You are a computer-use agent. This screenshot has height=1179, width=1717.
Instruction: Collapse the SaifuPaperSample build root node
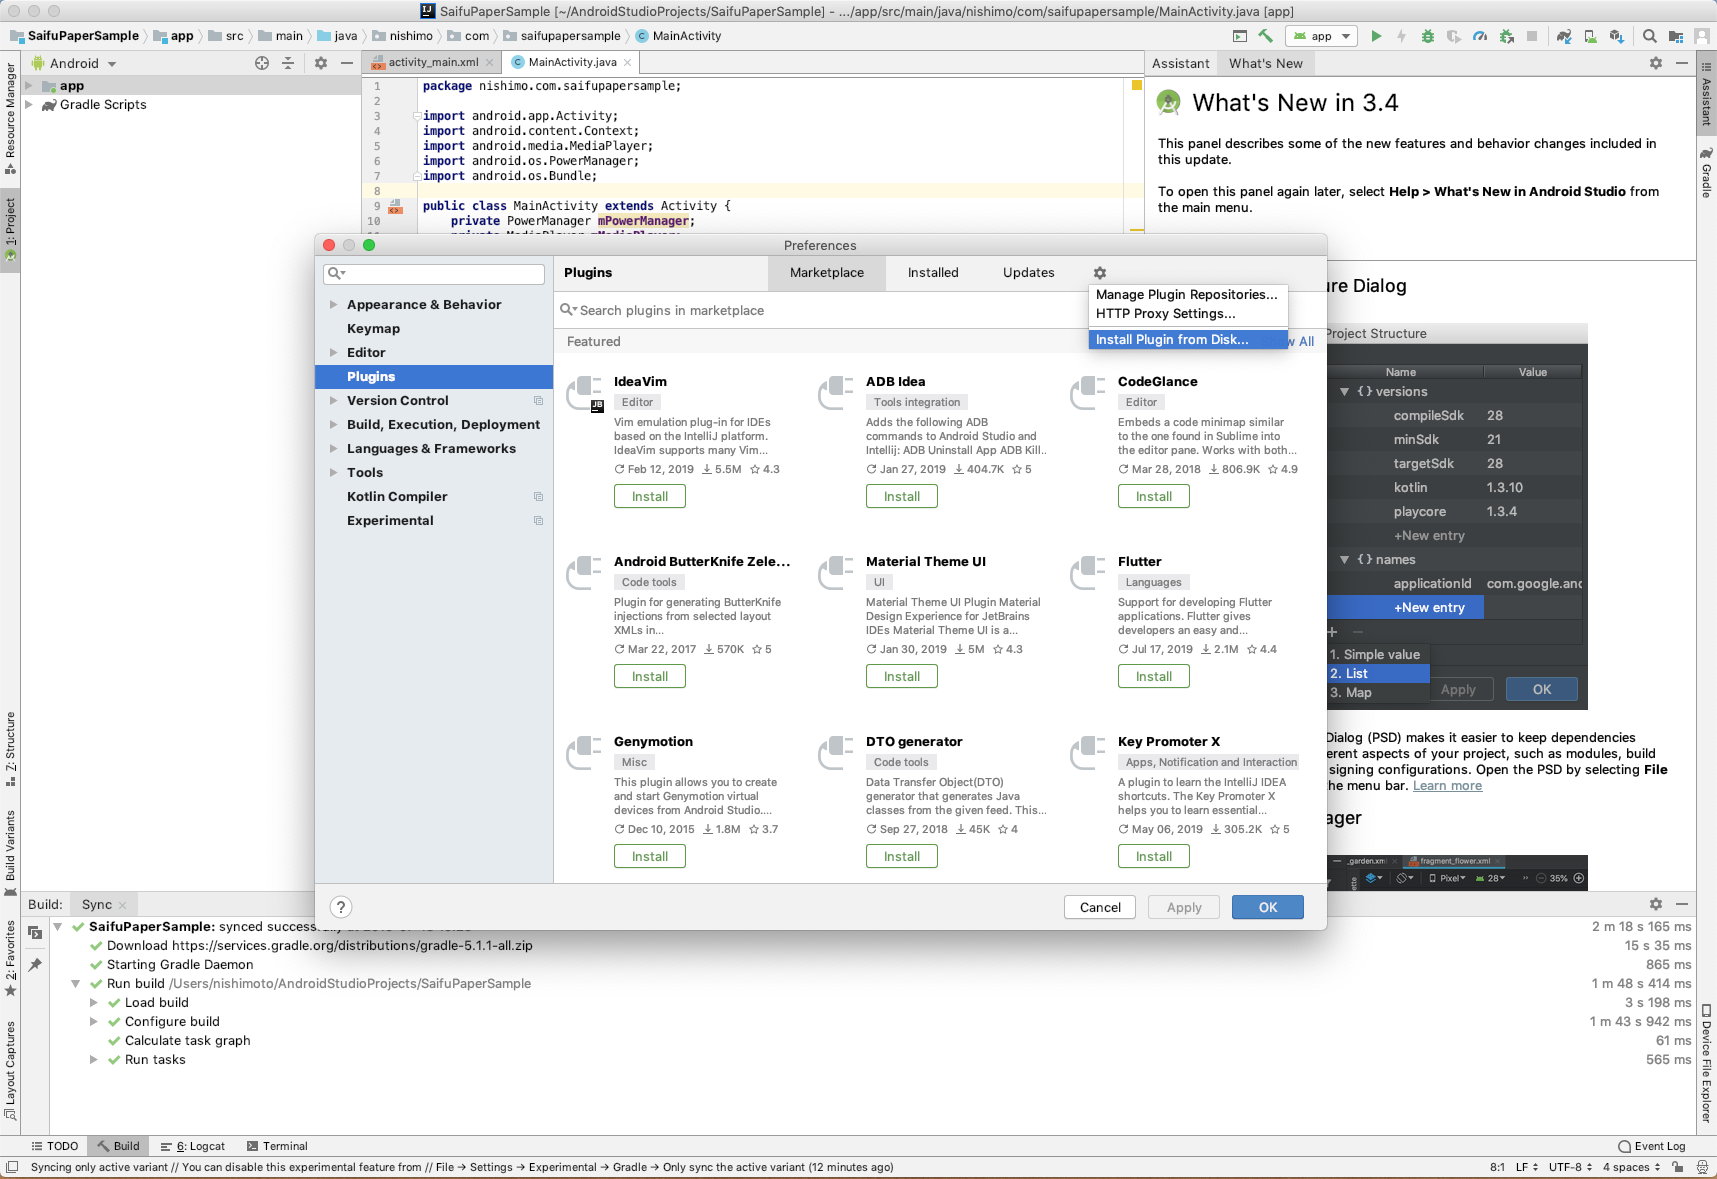(x=58, y=926)
